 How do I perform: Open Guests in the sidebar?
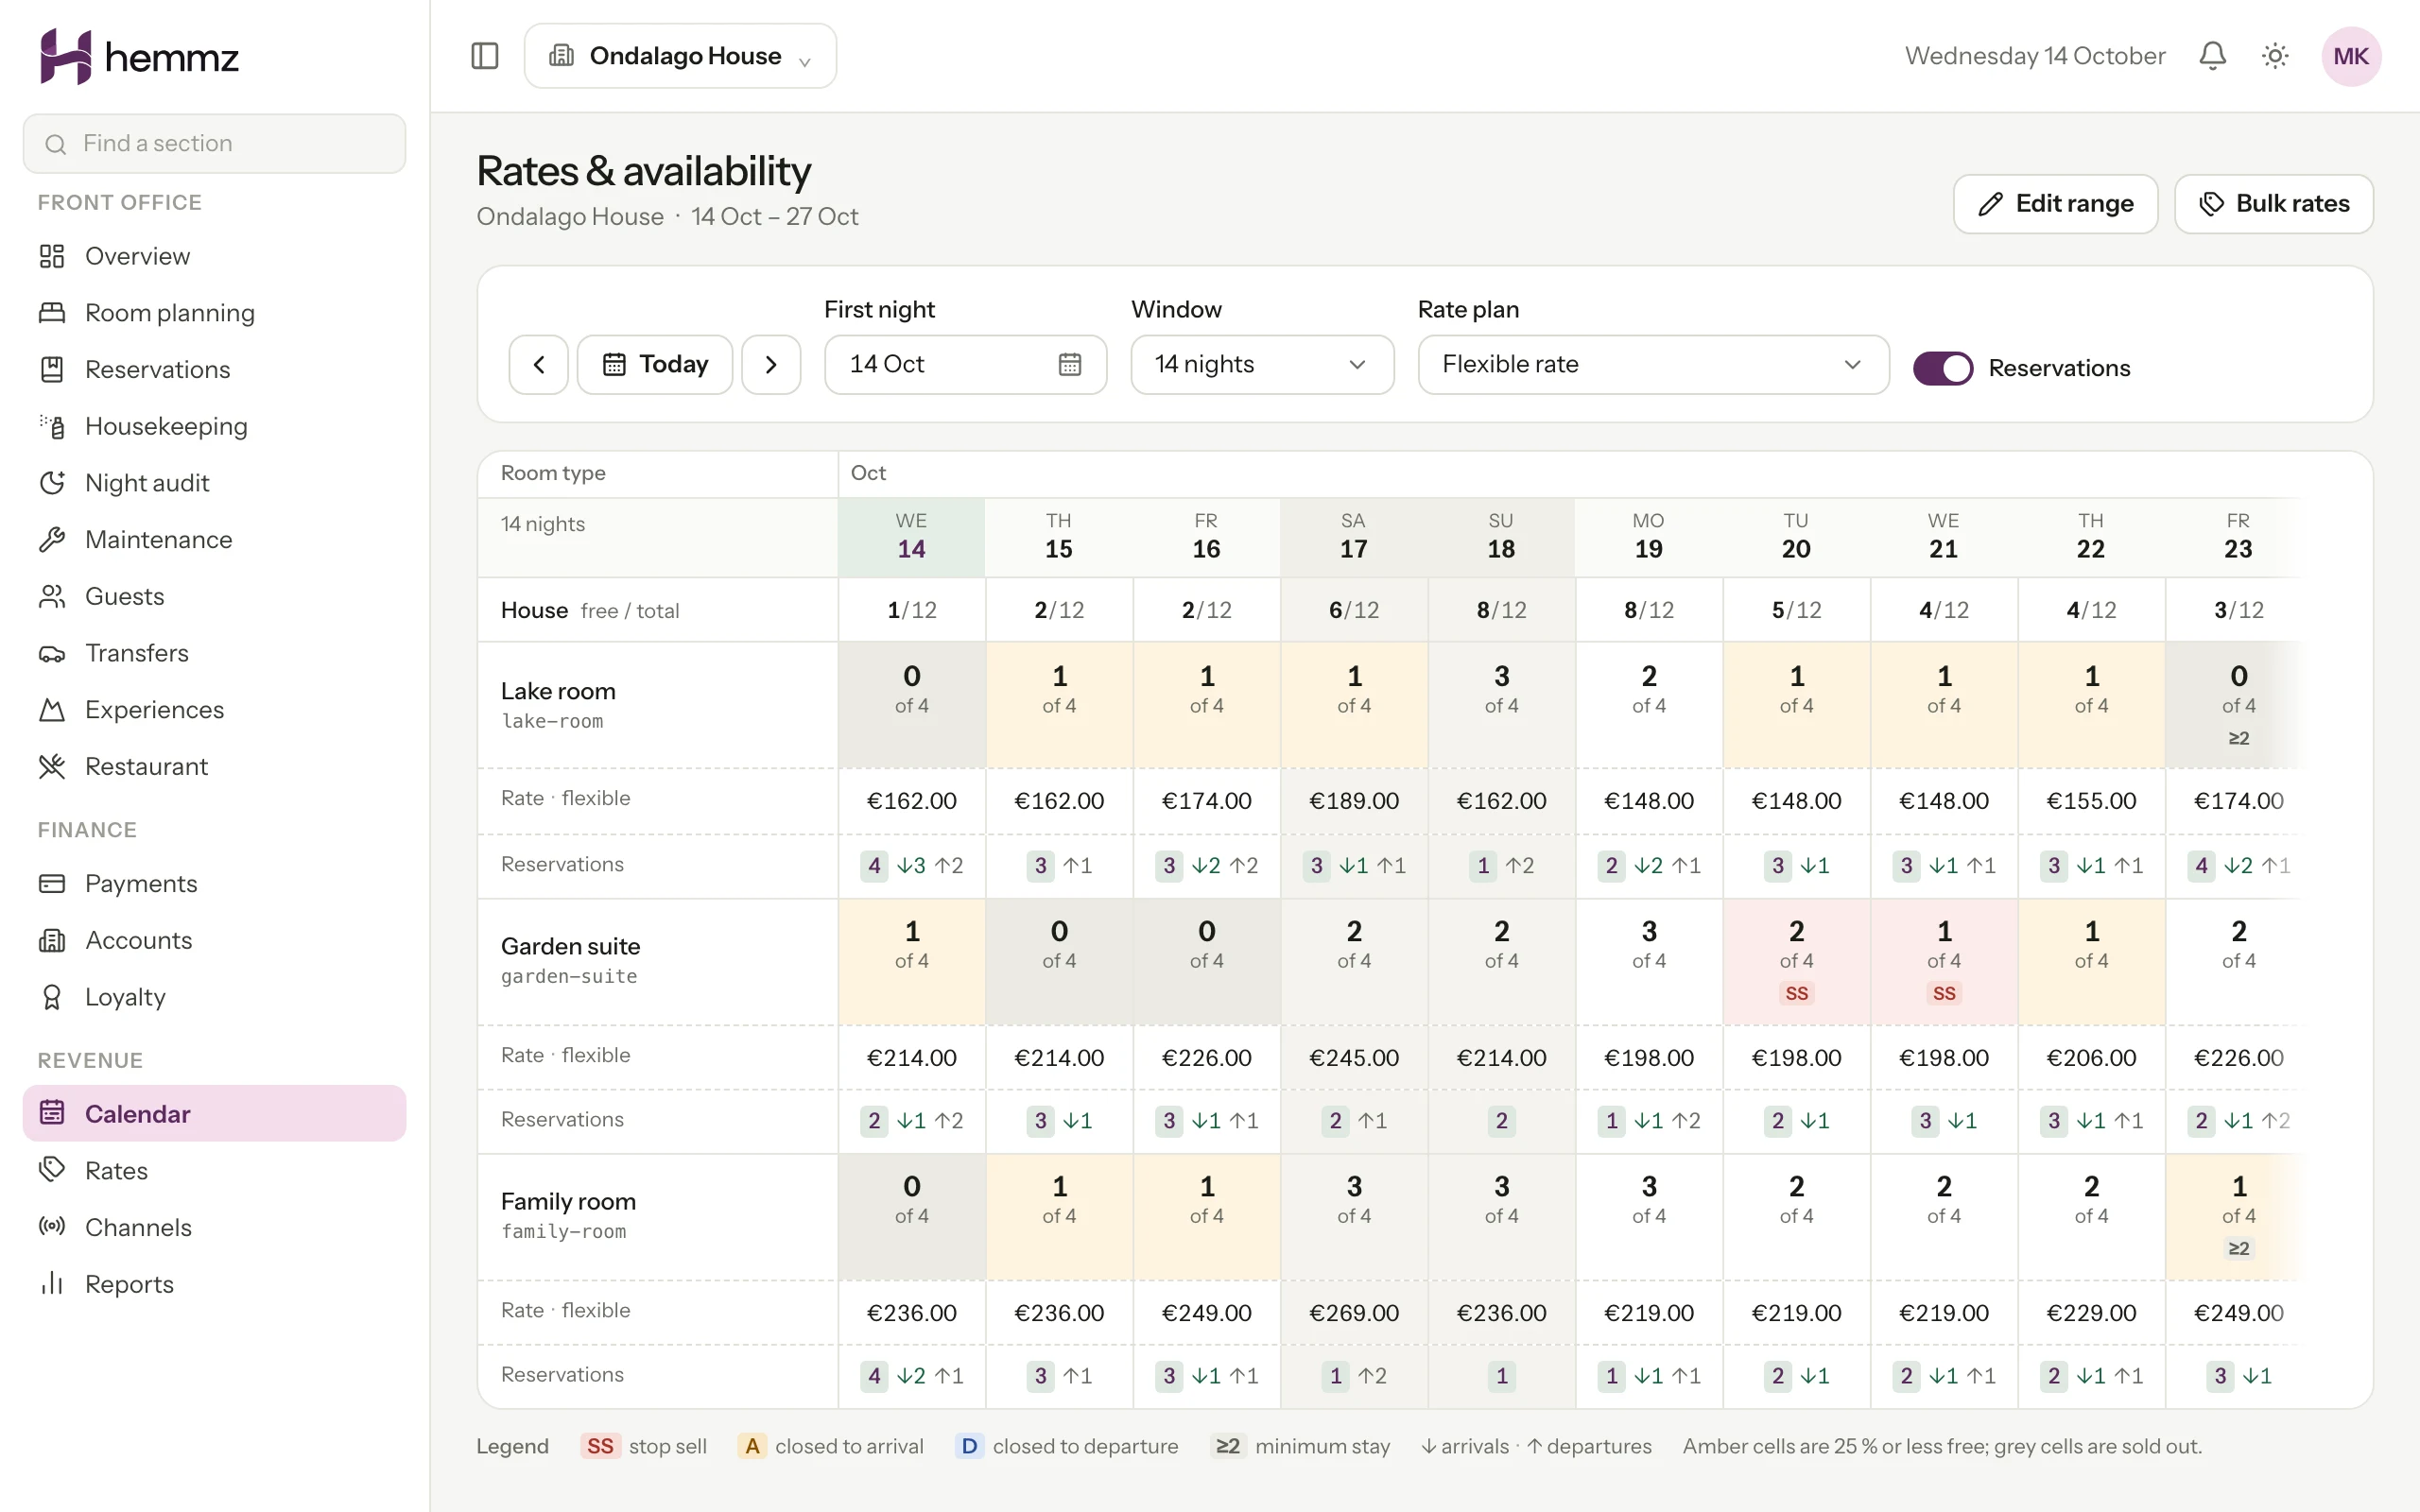214,596
